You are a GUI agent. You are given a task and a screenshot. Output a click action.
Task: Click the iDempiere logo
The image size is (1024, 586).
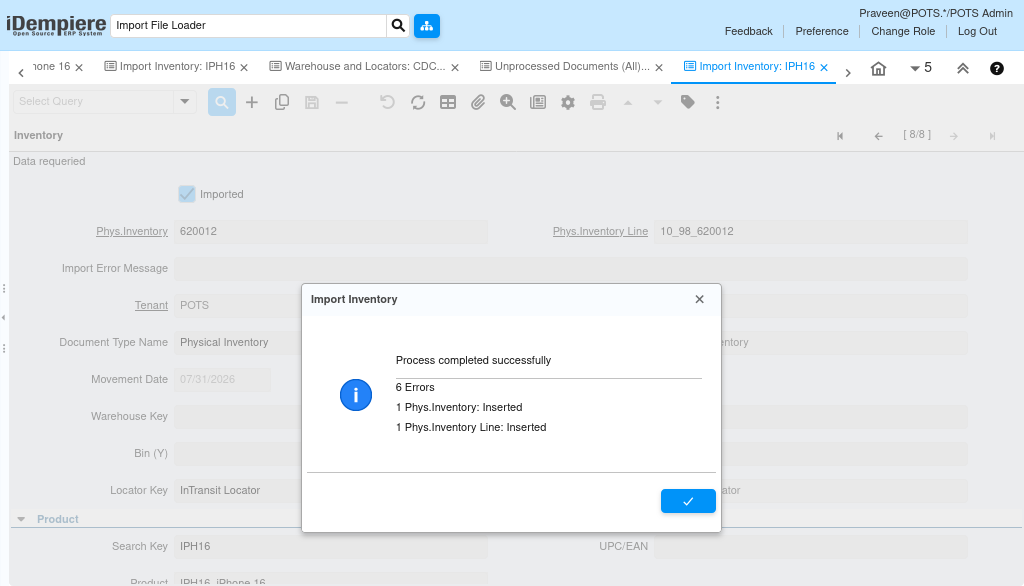(56, 25)
